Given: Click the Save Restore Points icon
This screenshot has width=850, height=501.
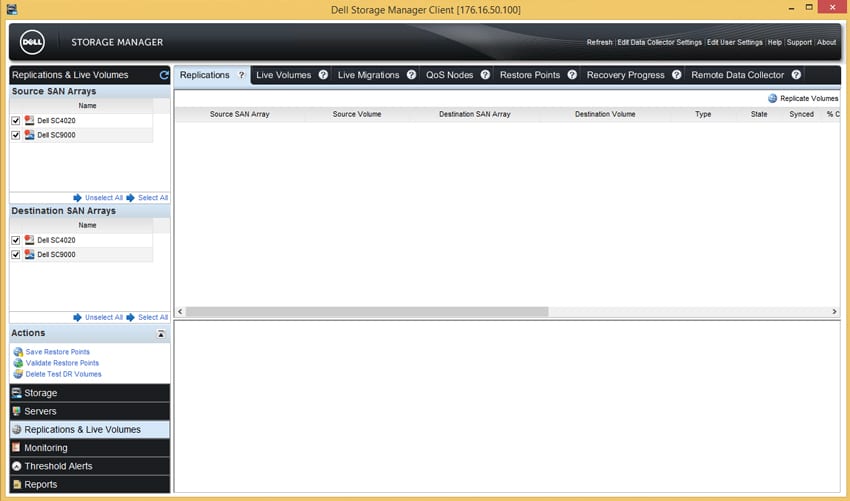Looking at the screenshot, I should (18, 352).
